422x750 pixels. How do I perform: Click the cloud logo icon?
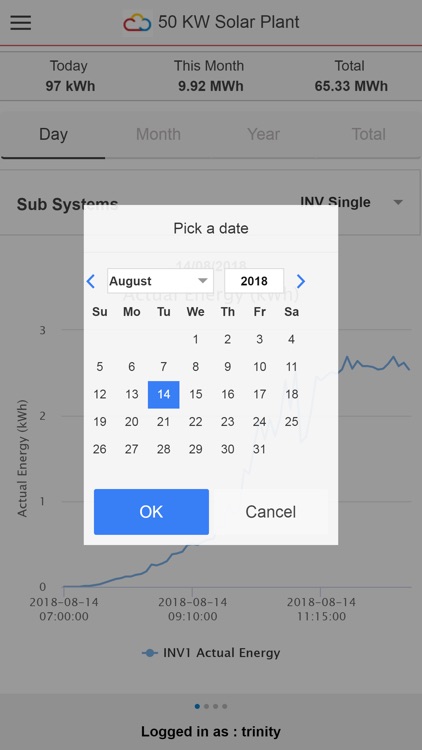[x=138, y=22]
